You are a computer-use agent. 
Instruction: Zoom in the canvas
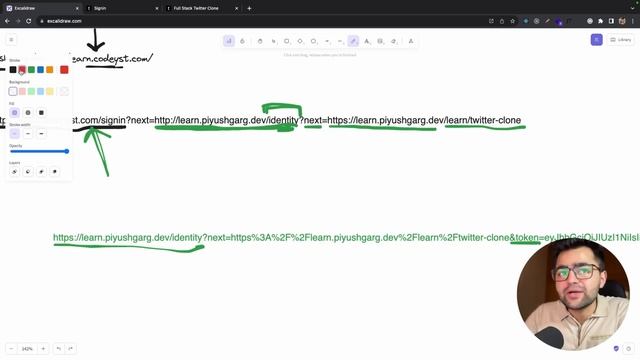point(43,349)
